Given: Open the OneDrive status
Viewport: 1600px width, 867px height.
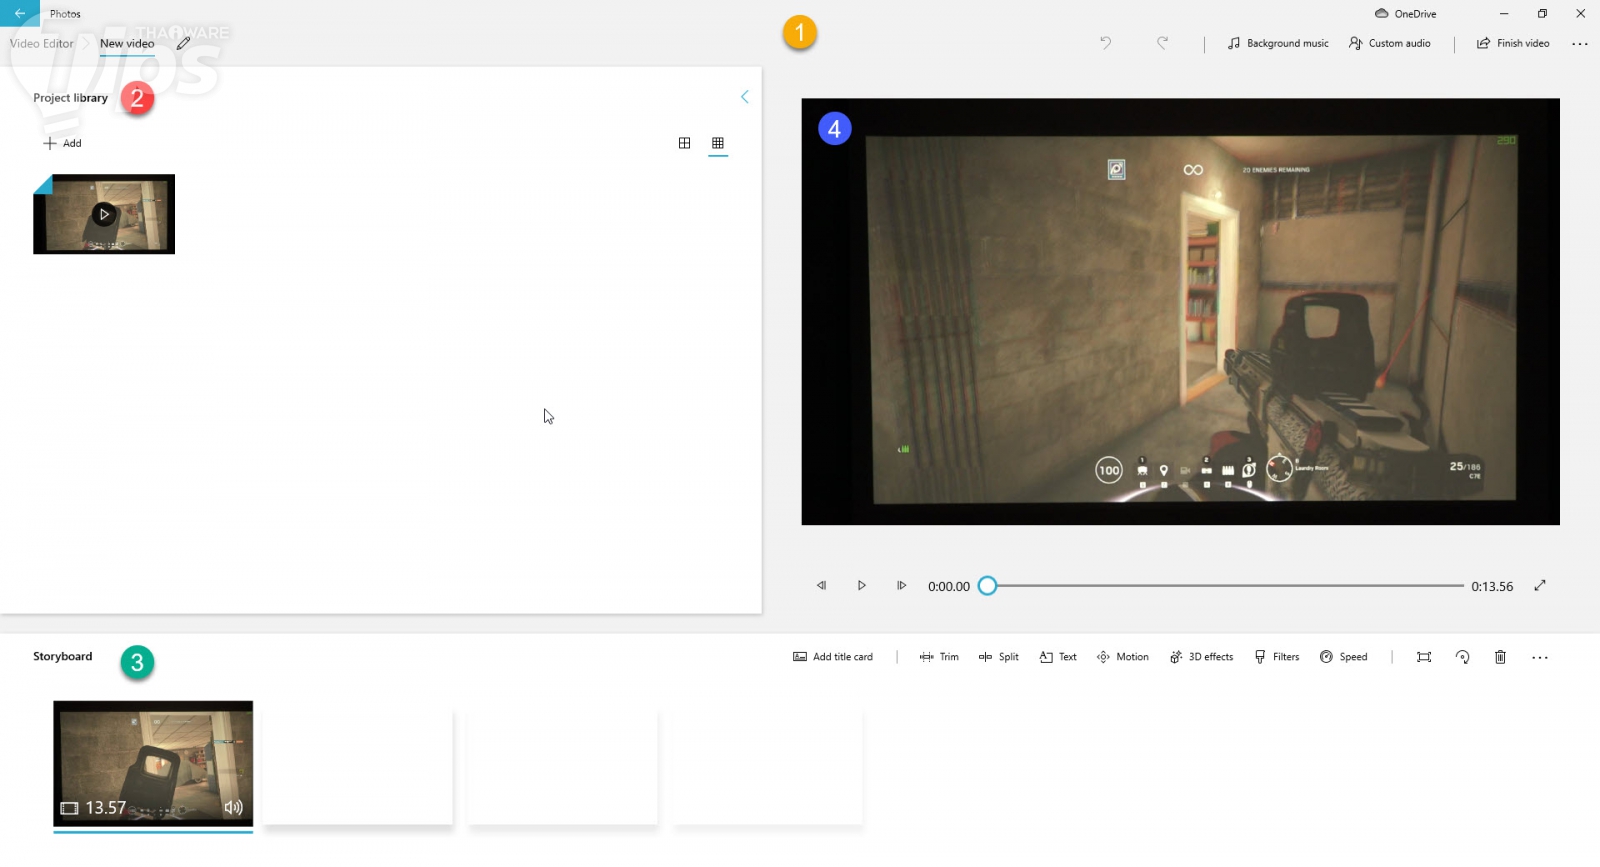Looking at the screenshot, I should (1405, 14).
